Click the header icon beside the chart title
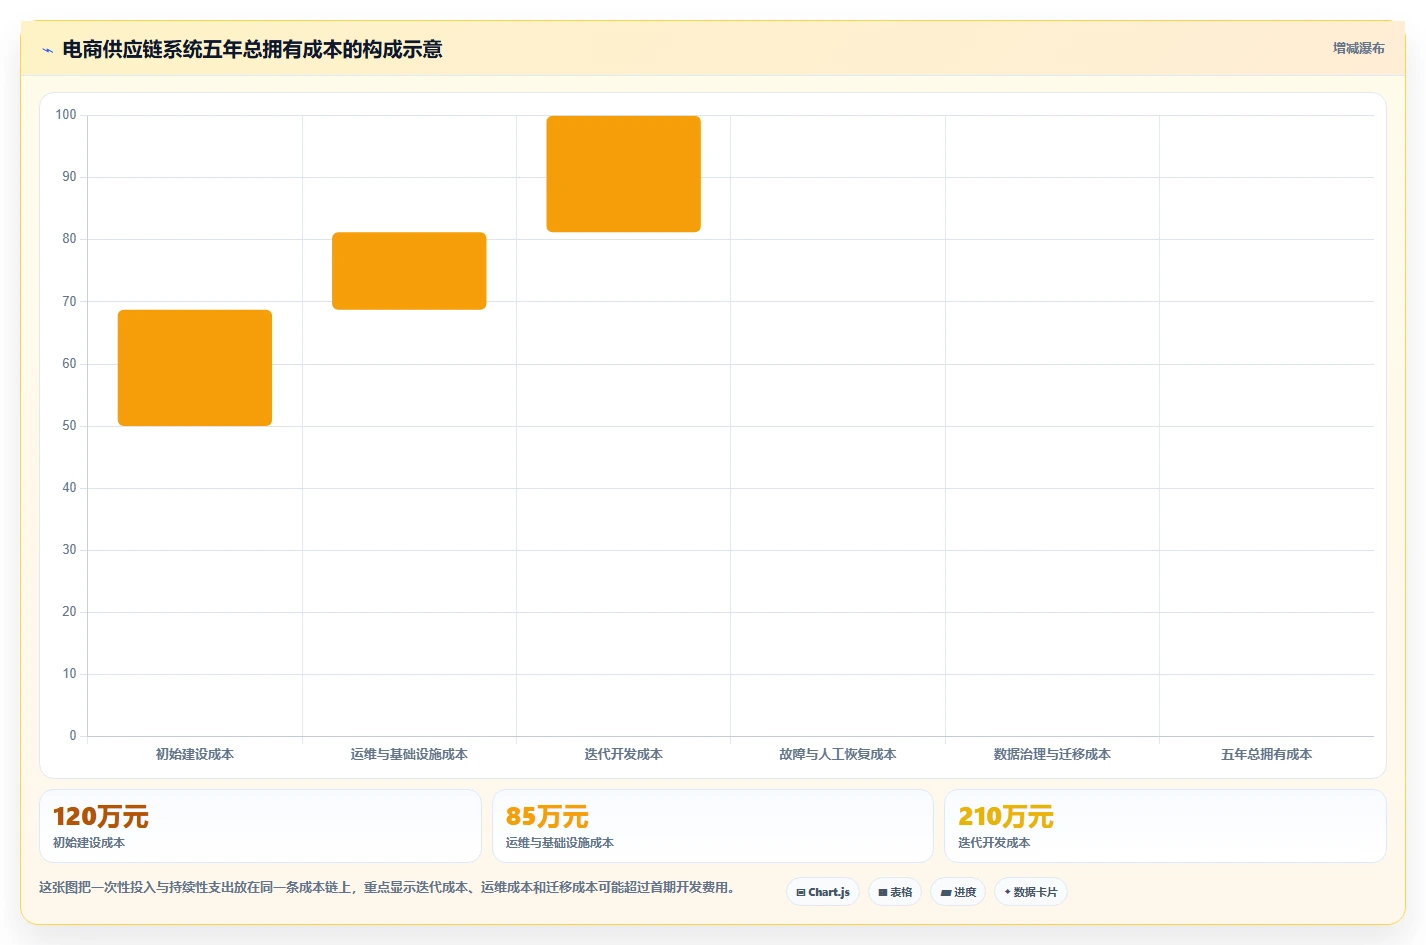 coord(47,50)
